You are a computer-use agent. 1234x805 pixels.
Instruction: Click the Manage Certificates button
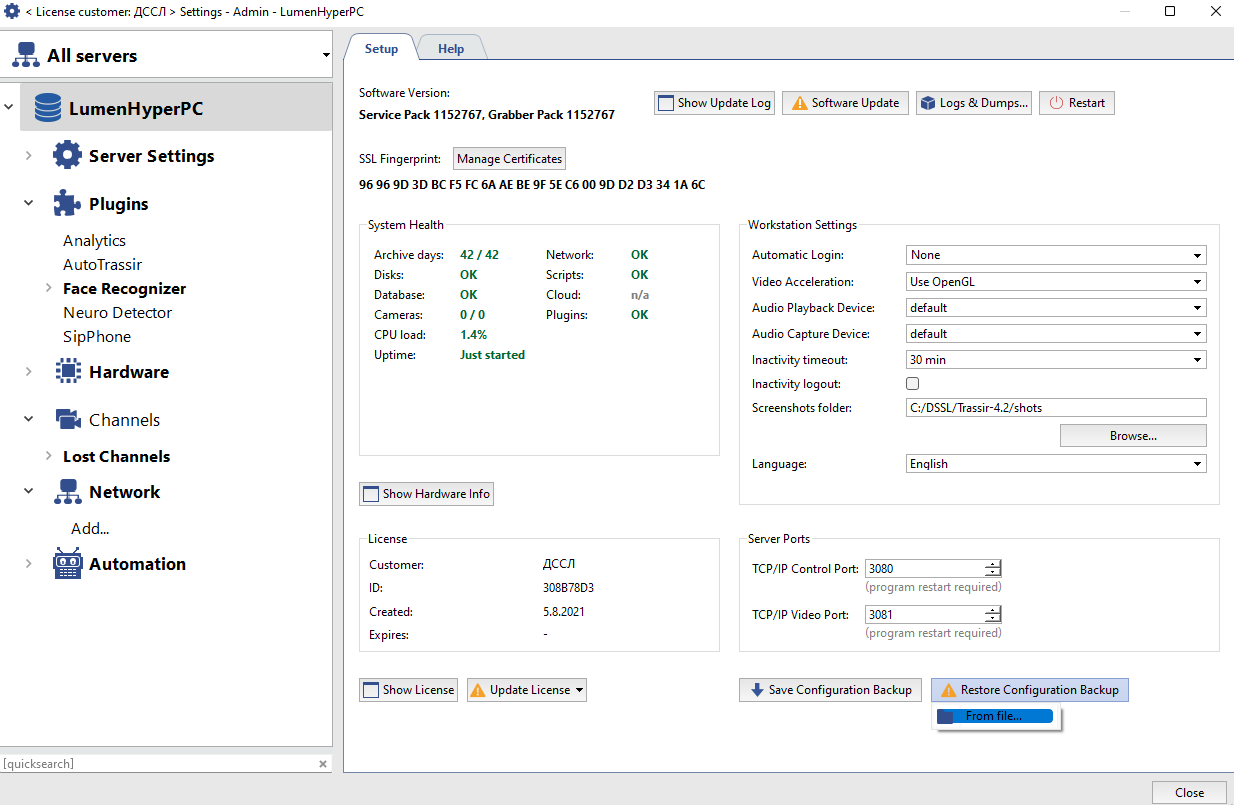510,159
